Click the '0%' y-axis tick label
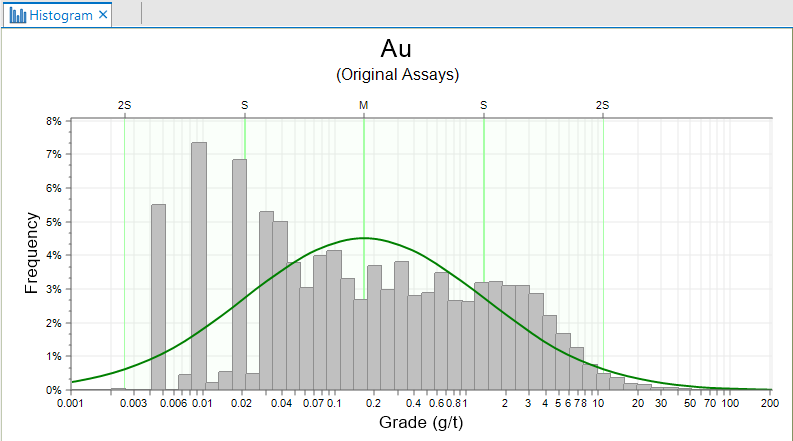793x441 pixels. tap(53, 390)
